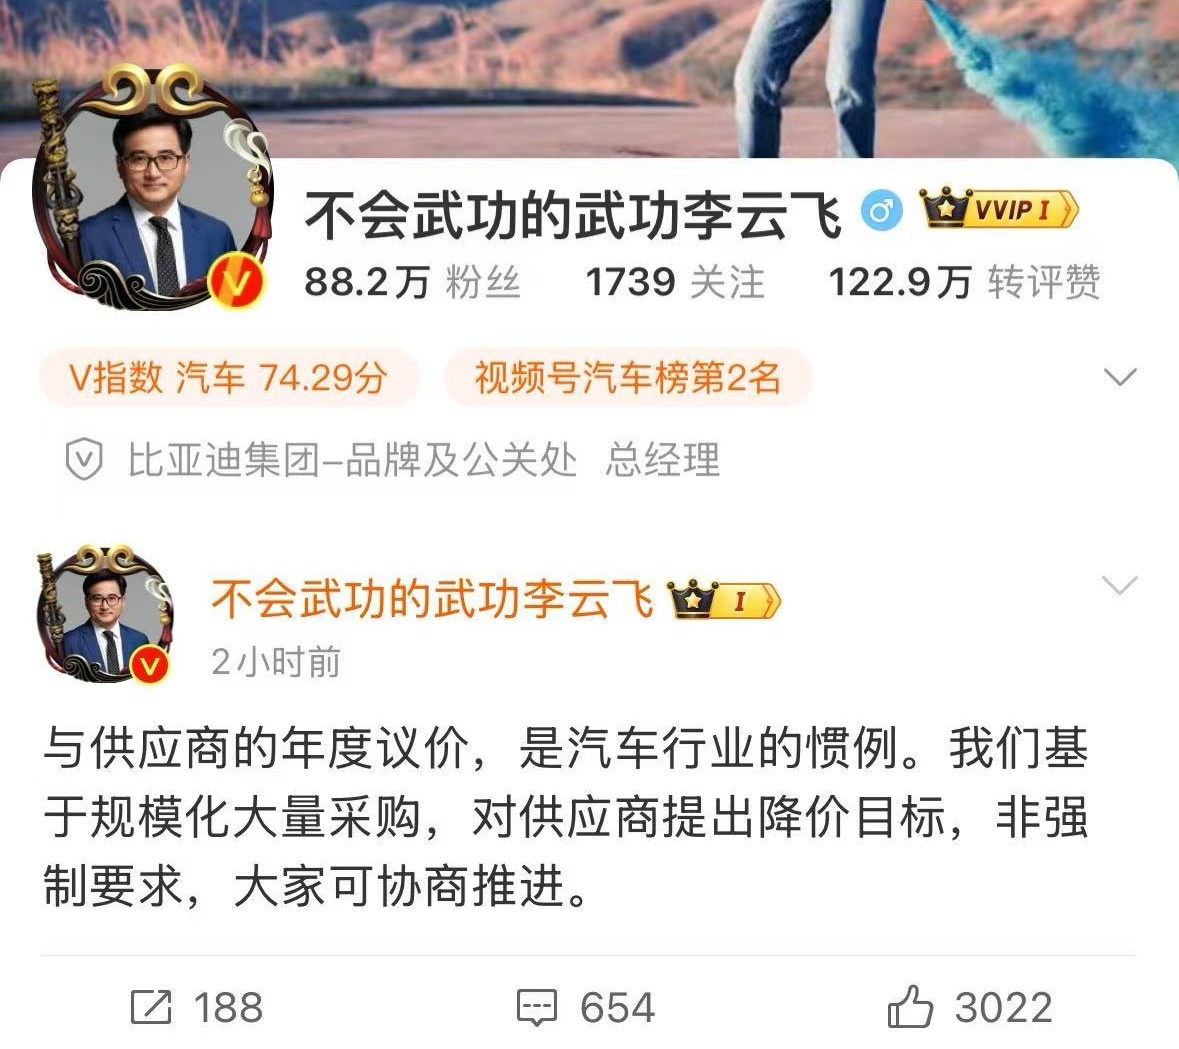Tap the repost share icon
Image resolution: width=1179 pixels, height=1049 pixels.
151,1007
